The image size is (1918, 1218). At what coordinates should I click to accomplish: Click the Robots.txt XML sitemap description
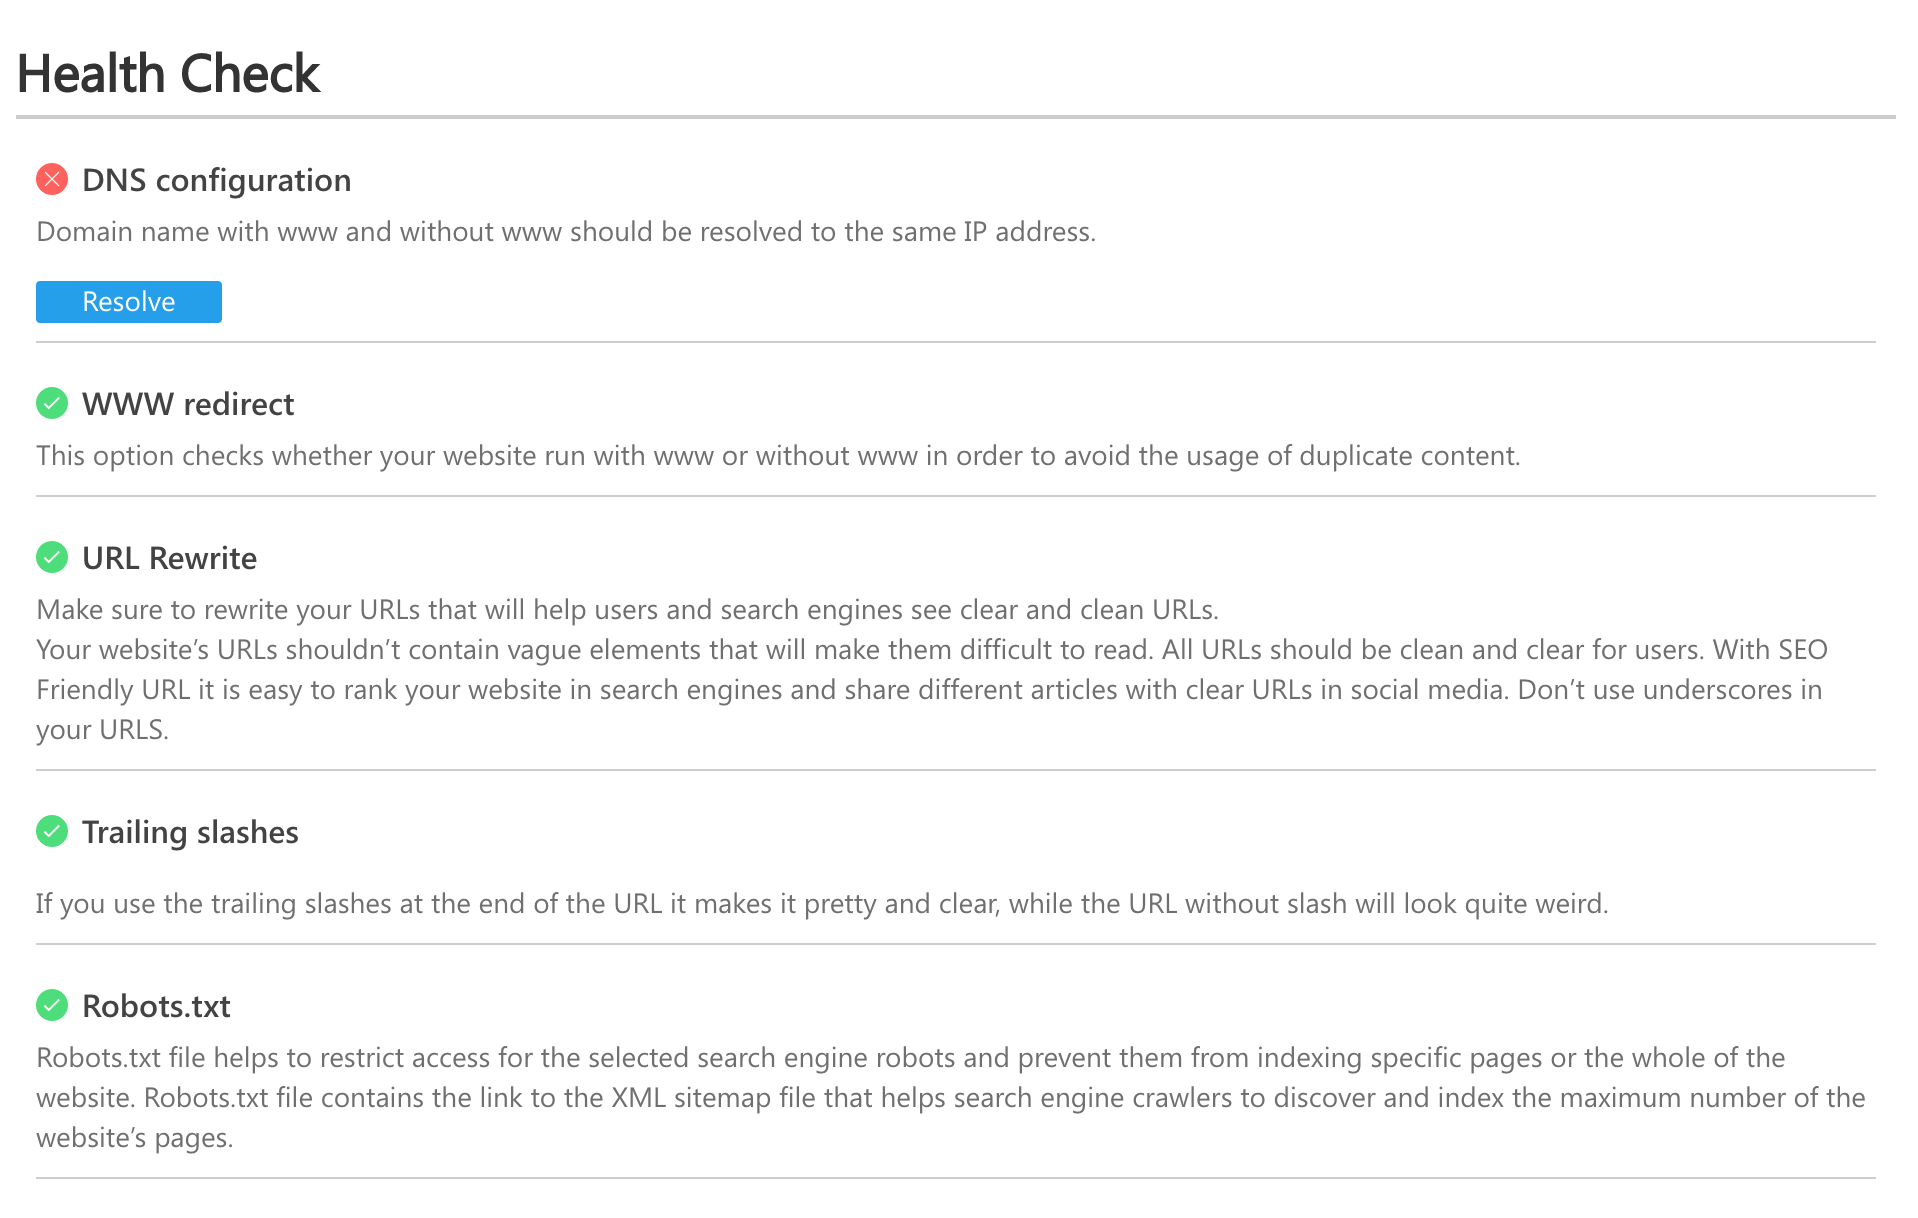click(x=951, y=1098)
